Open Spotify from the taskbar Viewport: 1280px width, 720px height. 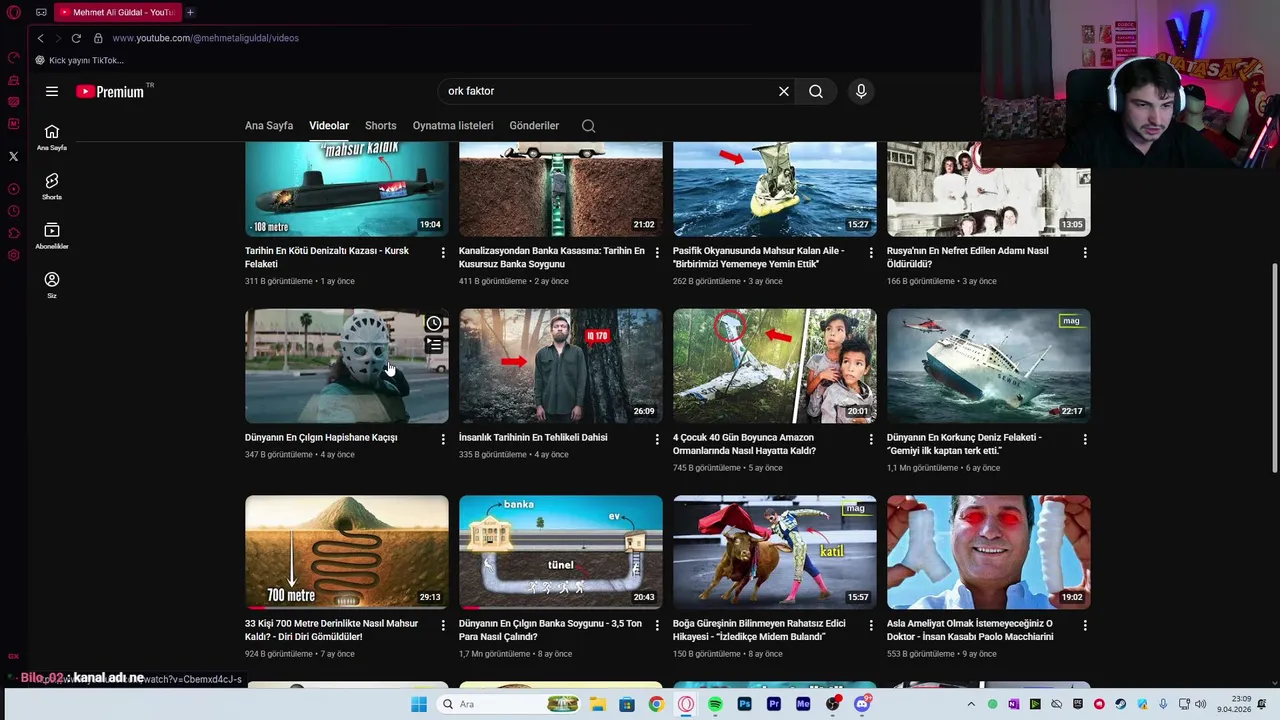[x=715, y=704]
